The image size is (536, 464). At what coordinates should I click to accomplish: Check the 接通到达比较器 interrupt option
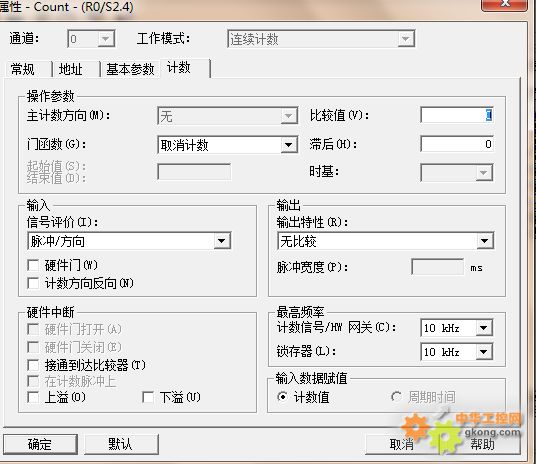(33, 365)
